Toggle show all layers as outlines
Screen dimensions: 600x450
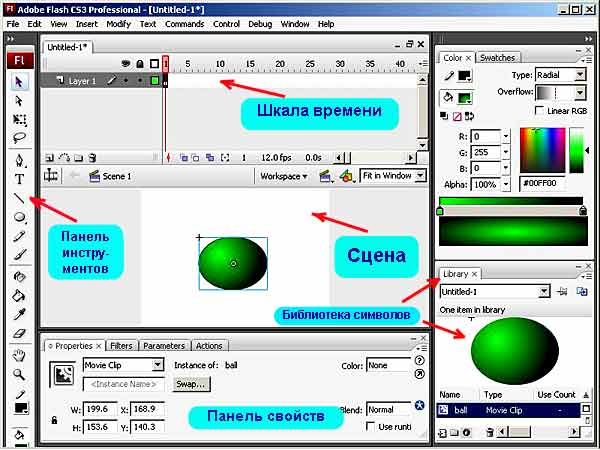[x=154, y=64]
